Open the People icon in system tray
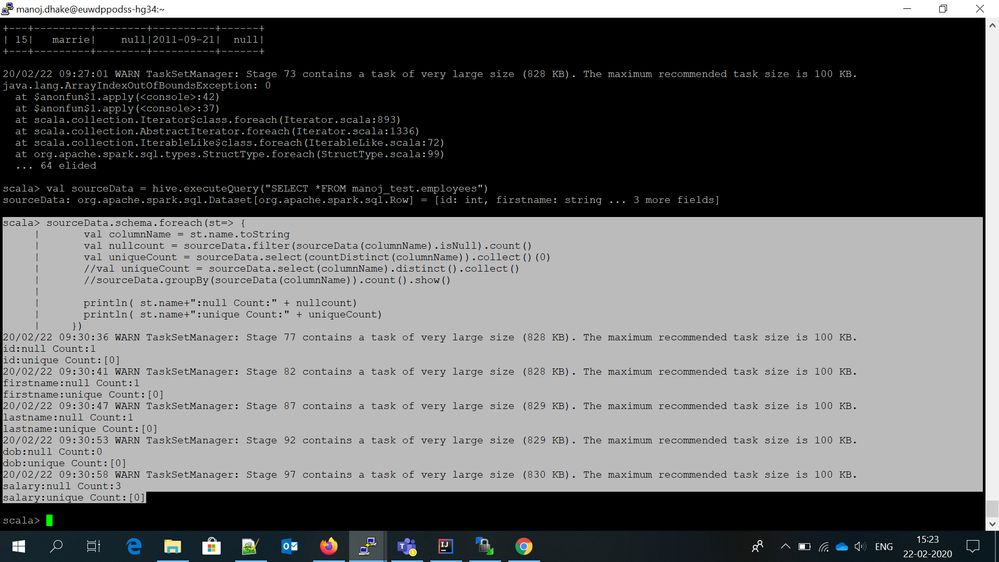Image resolution: width=999 pixels, height=562 pixels. [x=758, y=547]
